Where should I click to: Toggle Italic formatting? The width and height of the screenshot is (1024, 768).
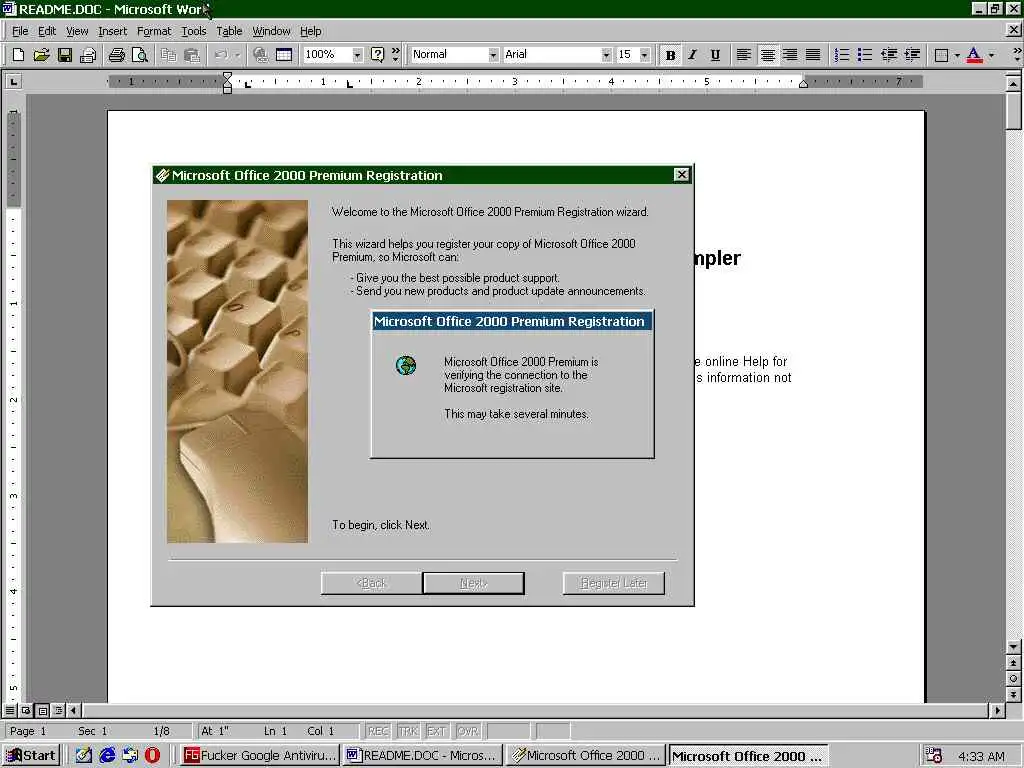(x=692, y=55)
